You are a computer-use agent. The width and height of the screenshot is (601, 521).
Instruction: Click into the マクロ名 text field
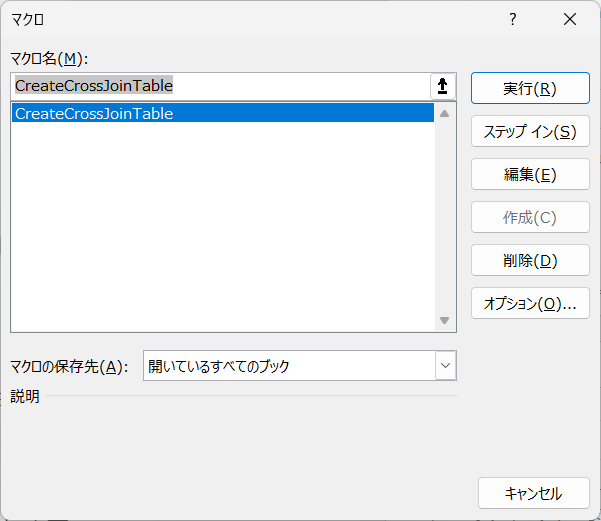[222, 86]
